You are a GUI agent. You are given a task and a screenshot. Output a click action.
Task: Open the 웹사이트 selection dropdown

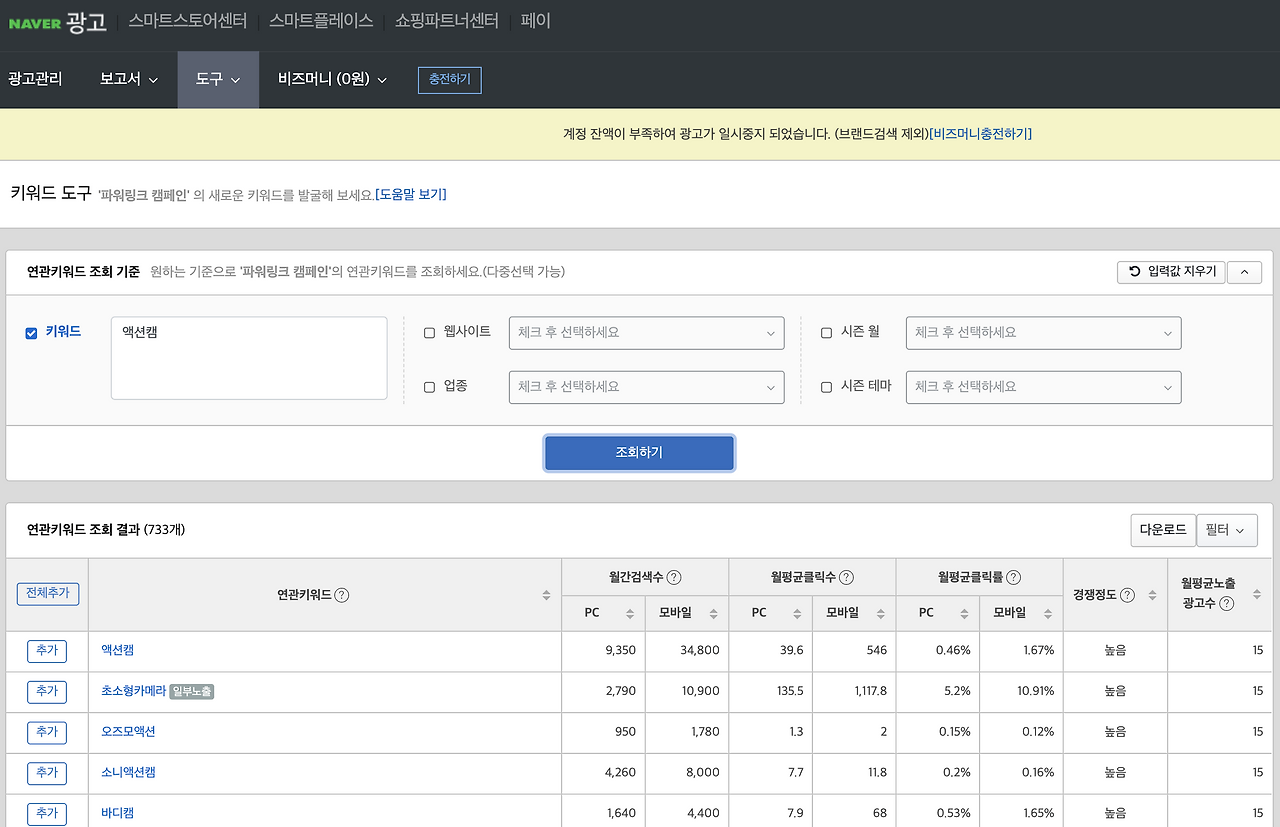pyautogui.click(x=646, y=333)
